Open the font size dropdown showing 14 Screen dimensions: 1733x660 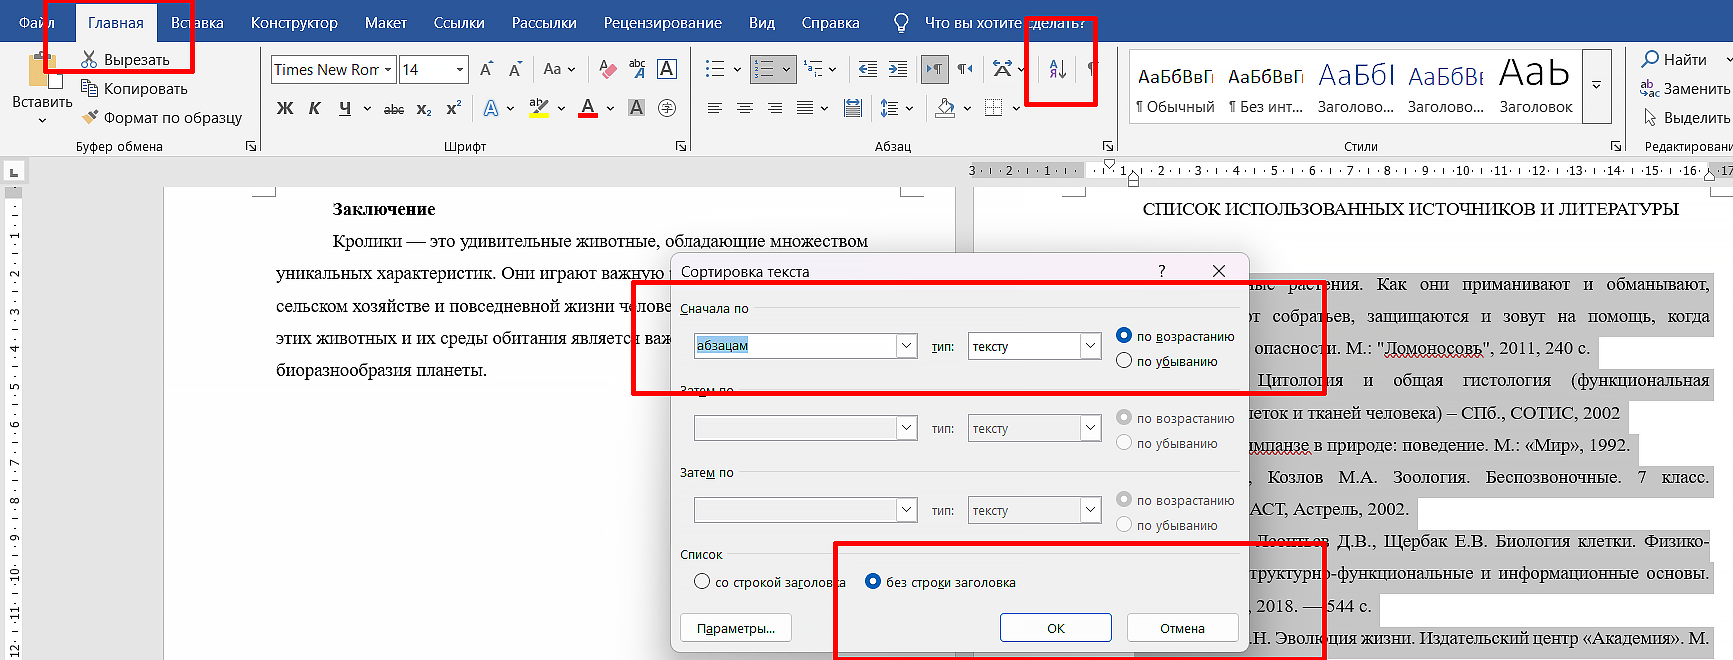[460, 69]
